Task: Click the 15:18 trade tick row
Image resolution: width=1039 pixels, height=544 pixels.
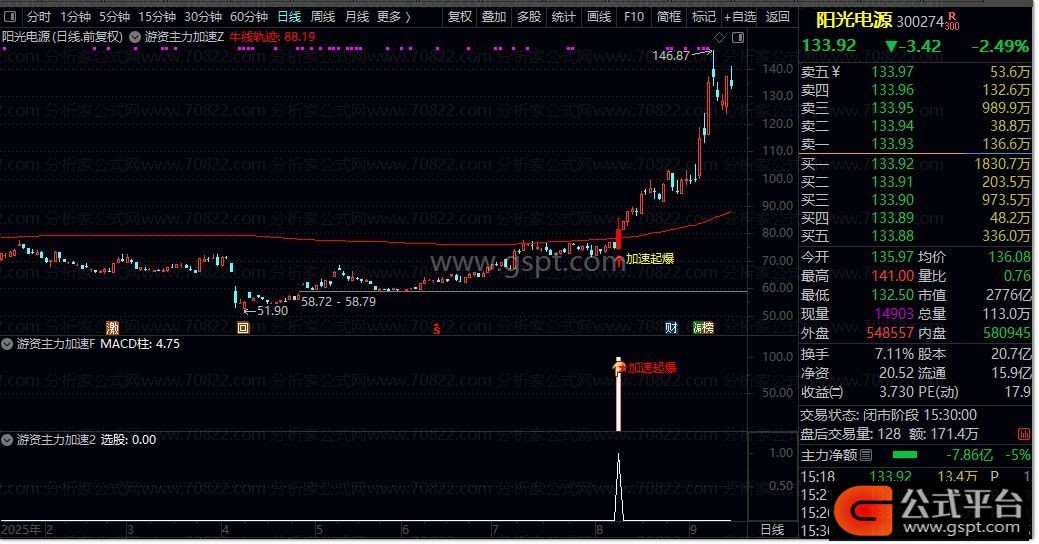Action: pyautogui.click(x=914, y=476)
